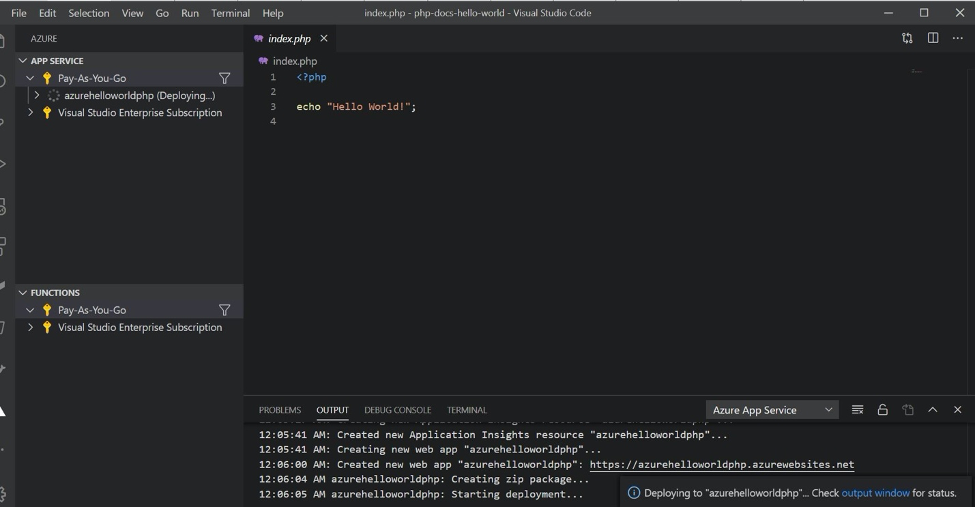Collapse the APP SERVICE section
The width and height of the screenshot is (977, 508).
pyautogui.click(x=23, y=60)
